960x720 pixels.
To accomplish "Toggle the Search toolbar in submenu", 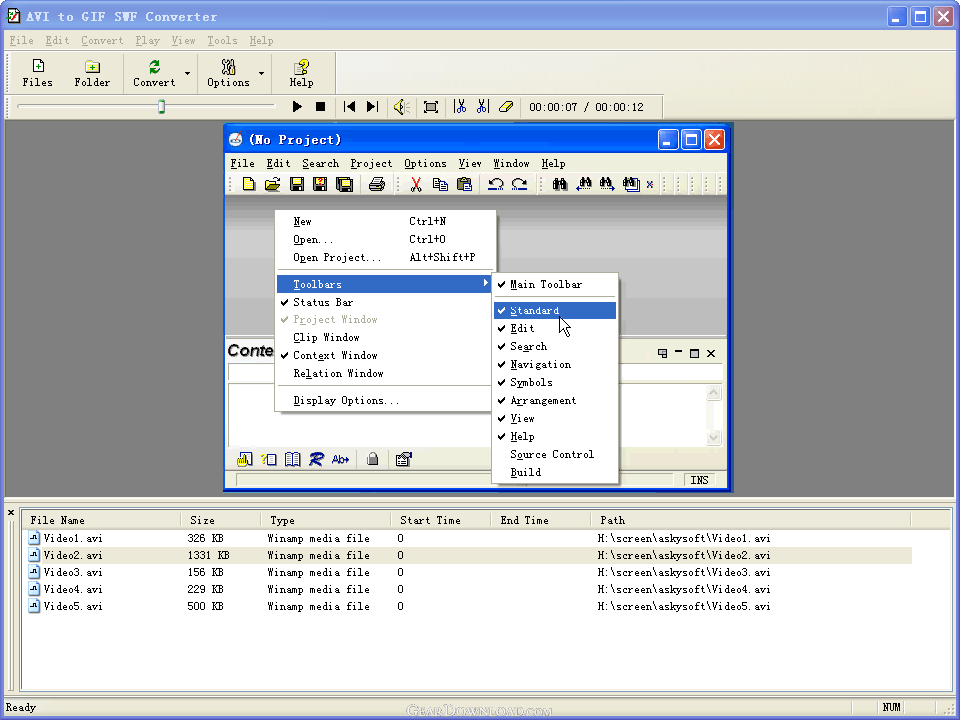I will pos(555,347).
